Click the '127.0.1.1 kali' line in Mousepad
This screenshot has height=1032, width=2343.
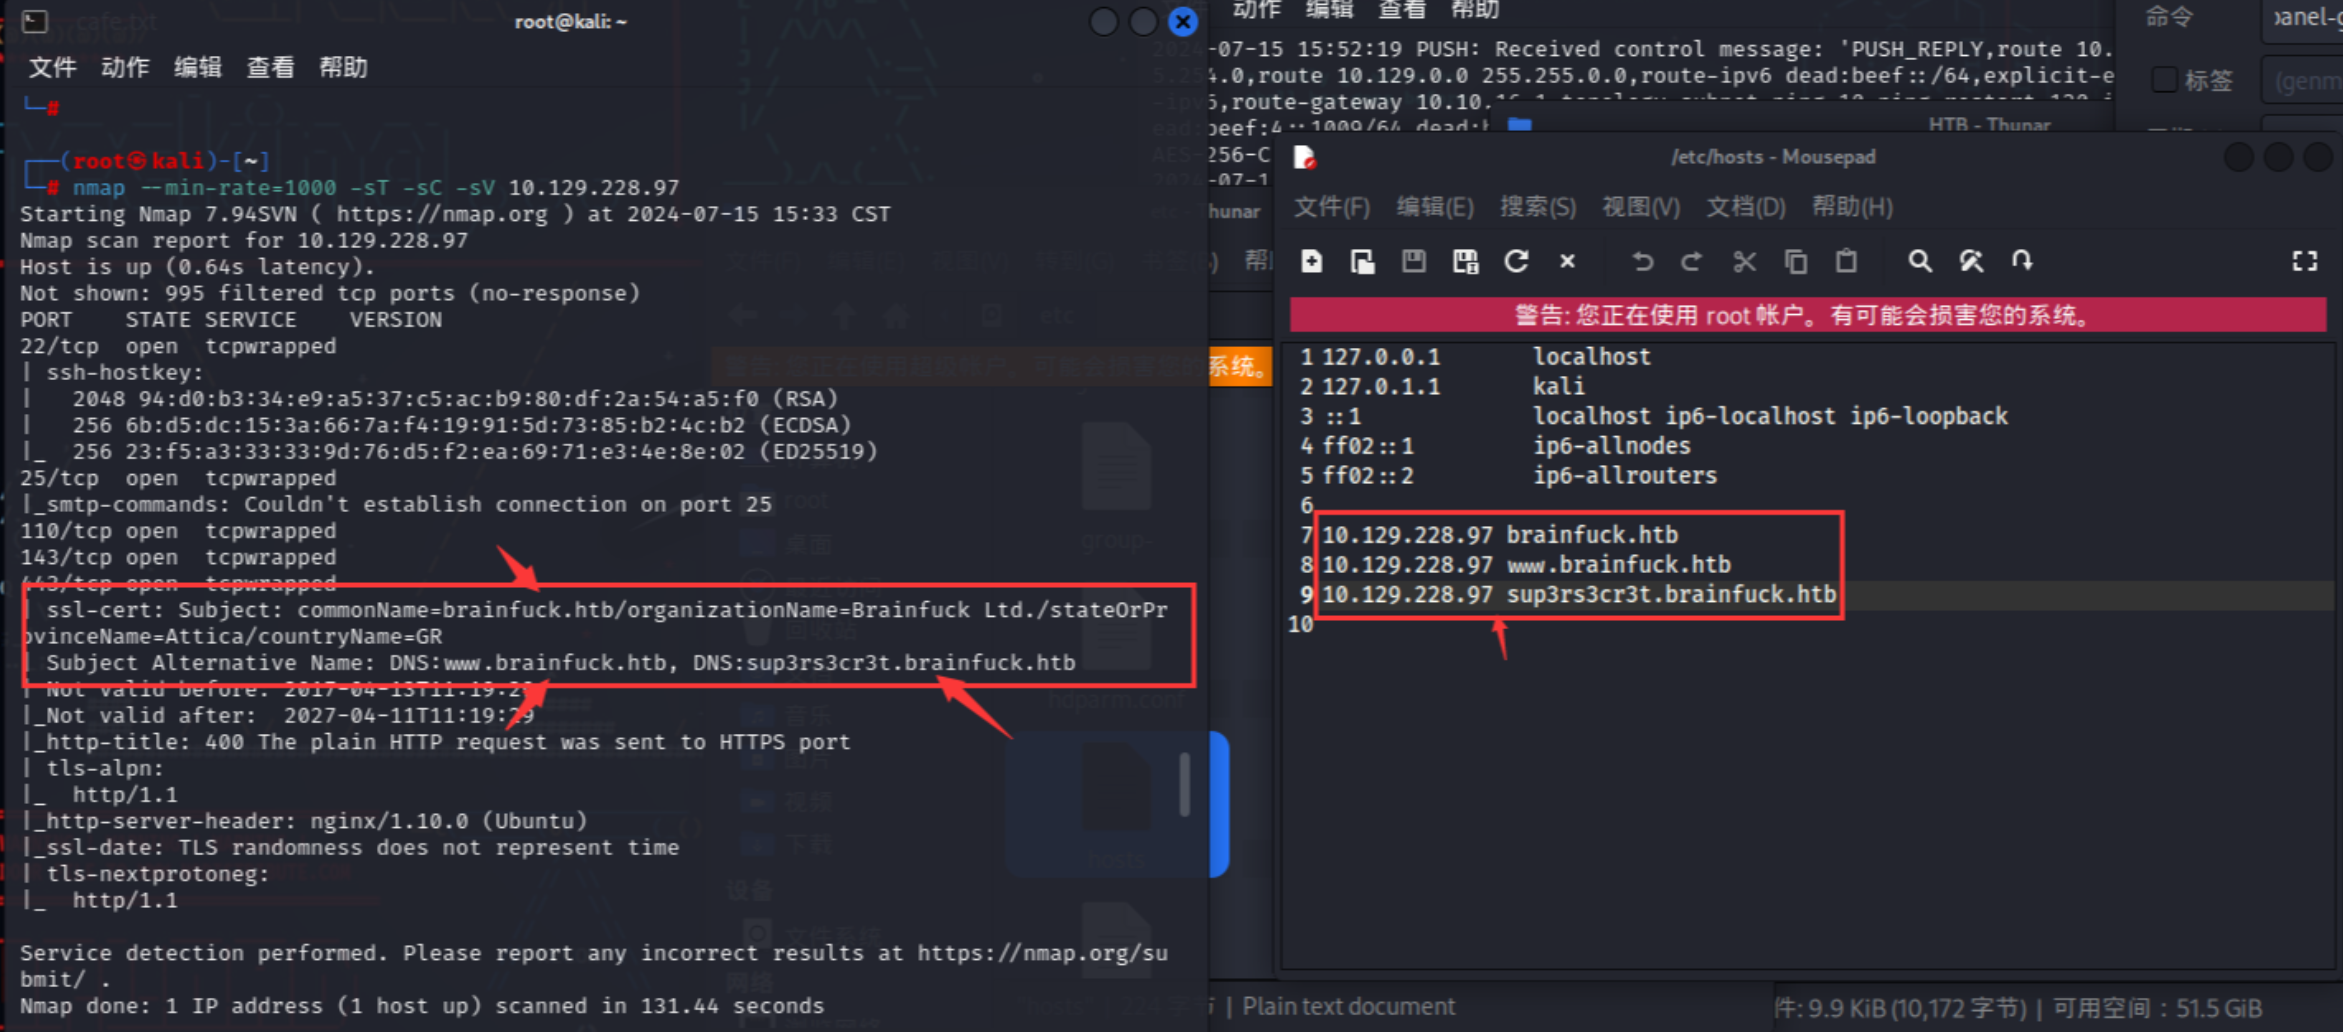point(1453,387)
